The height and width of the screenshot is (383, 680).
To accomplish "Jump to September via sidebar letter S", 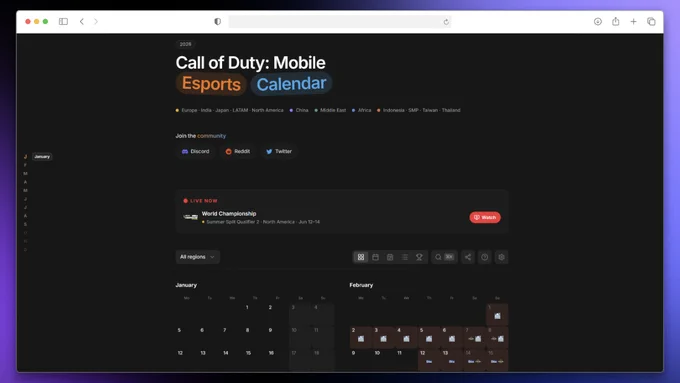I will click(x=25, y=224).
